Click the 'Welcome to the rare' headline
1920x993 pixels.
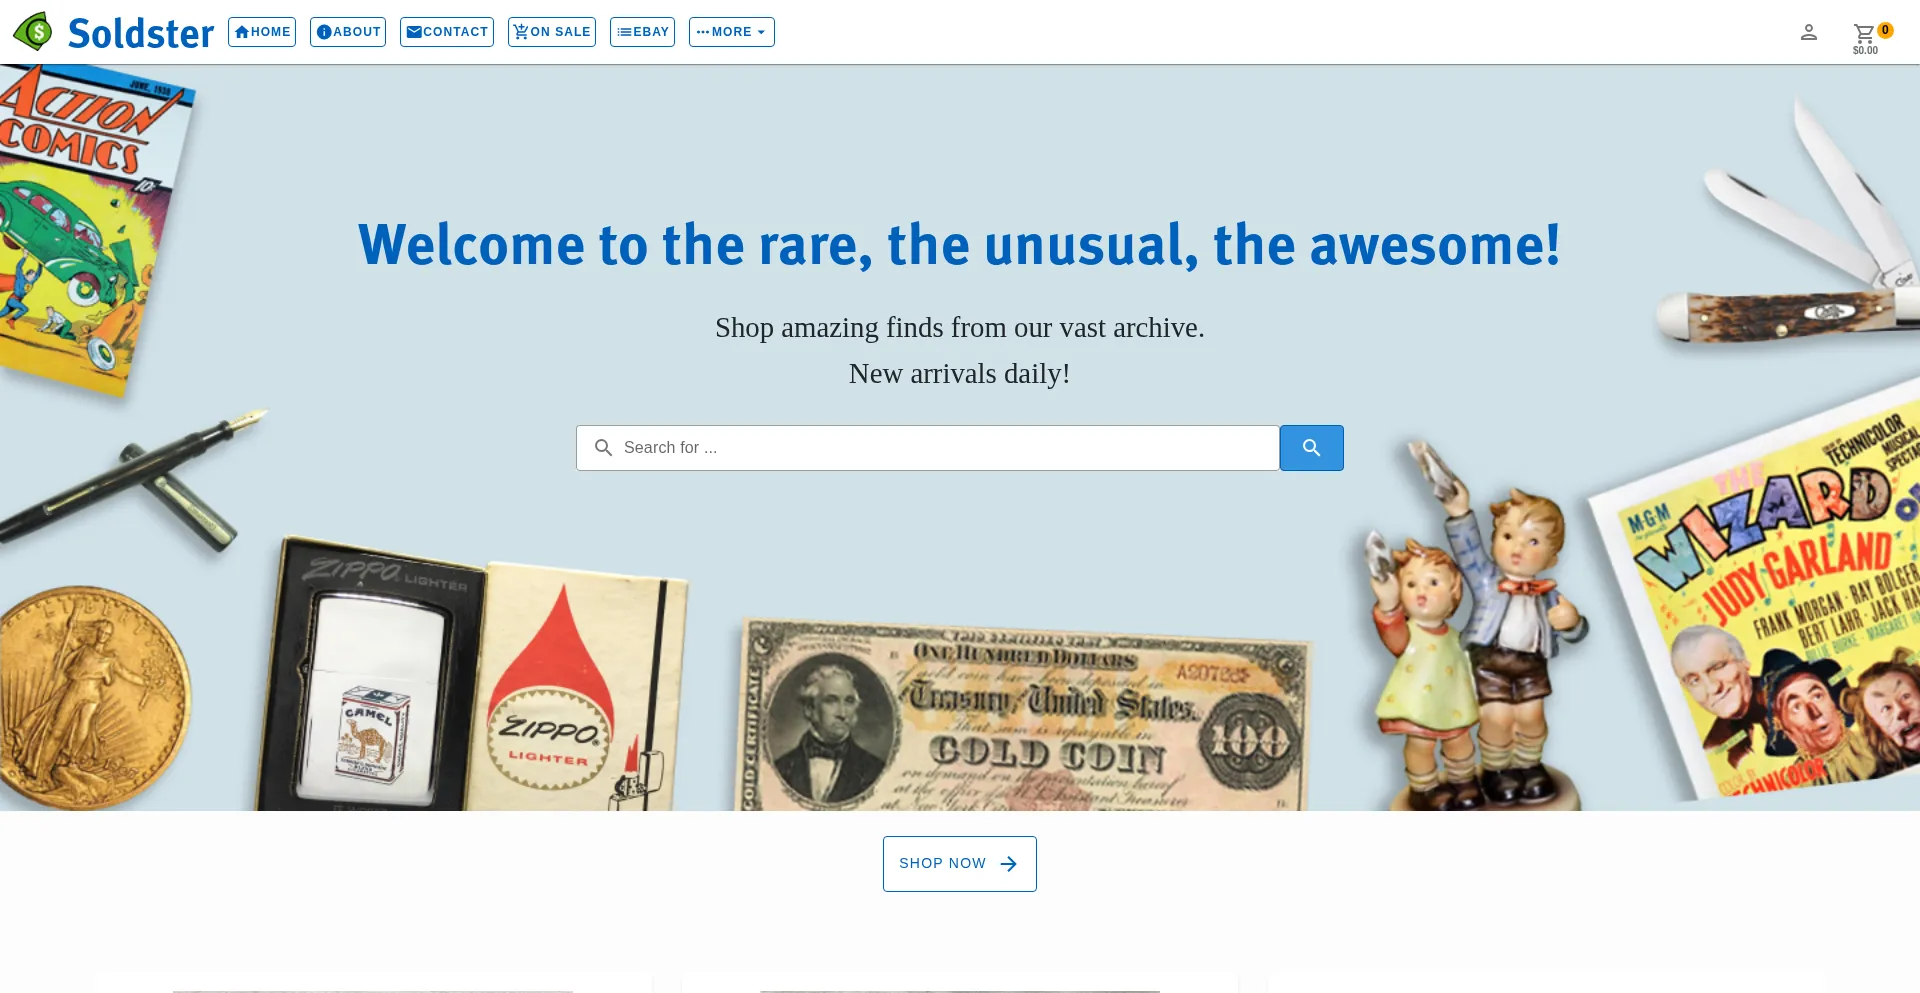point(960,245)
